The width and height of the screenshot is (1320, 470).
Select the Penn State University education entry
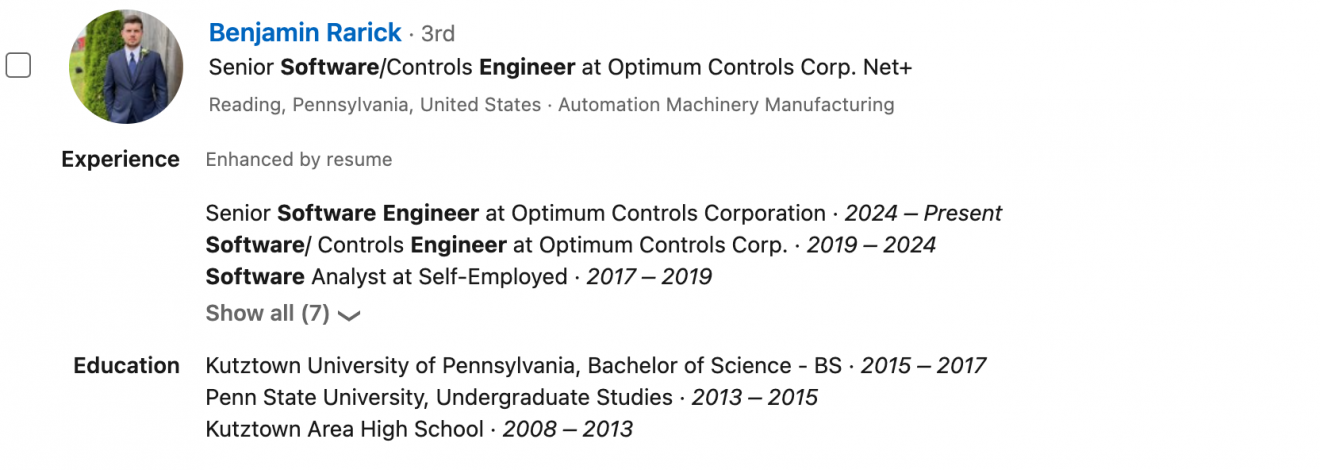[439, 398]
